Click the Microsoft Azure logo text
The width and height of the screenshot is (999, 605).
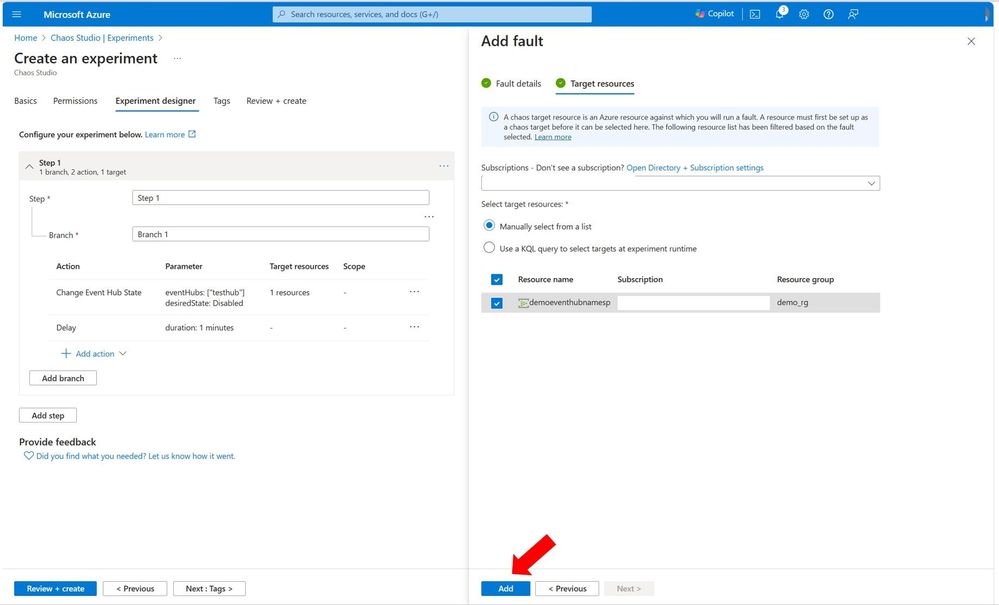click(x=76, y=14)
